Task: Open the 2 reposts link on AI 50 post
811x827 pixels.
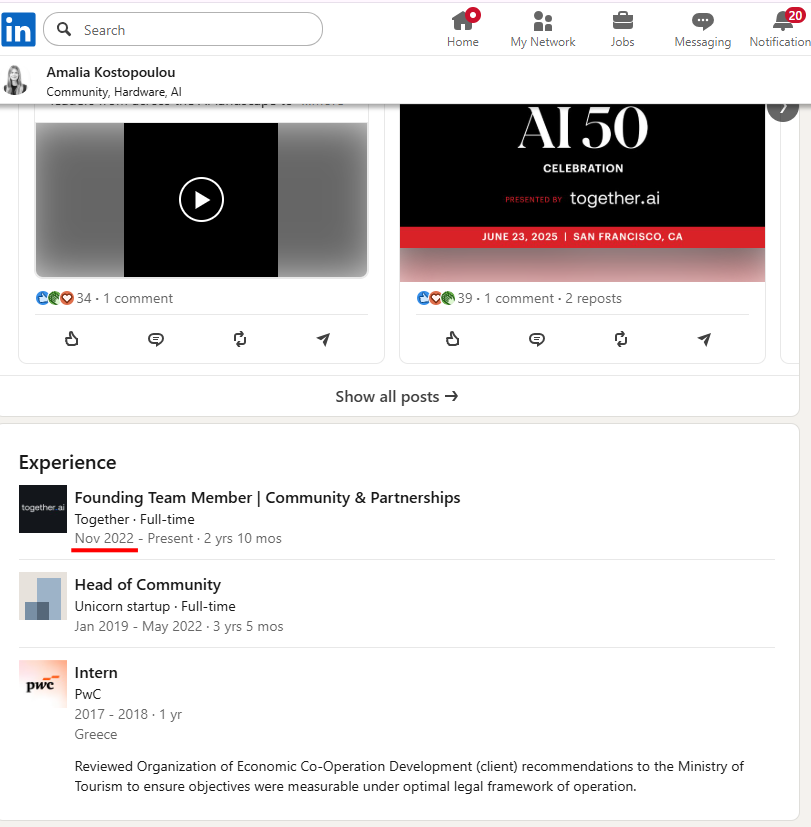Action: coord(593,299)
